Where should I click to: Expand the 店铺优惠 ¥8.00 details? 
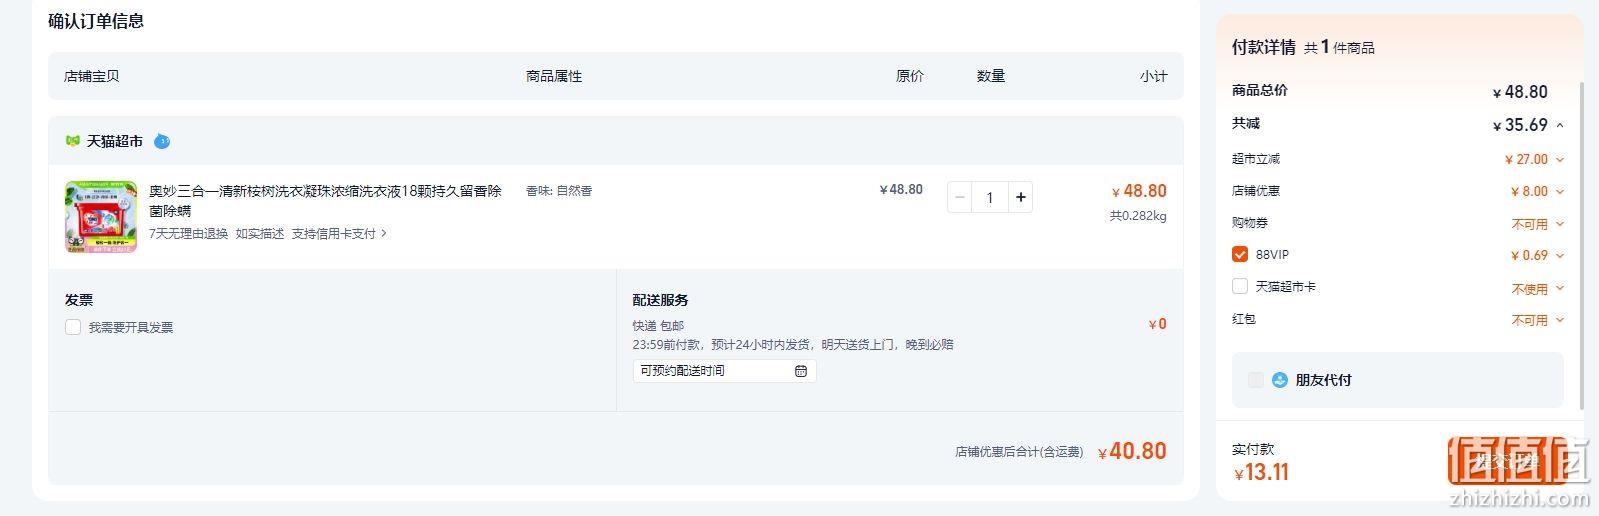[x=1560, y=191]
